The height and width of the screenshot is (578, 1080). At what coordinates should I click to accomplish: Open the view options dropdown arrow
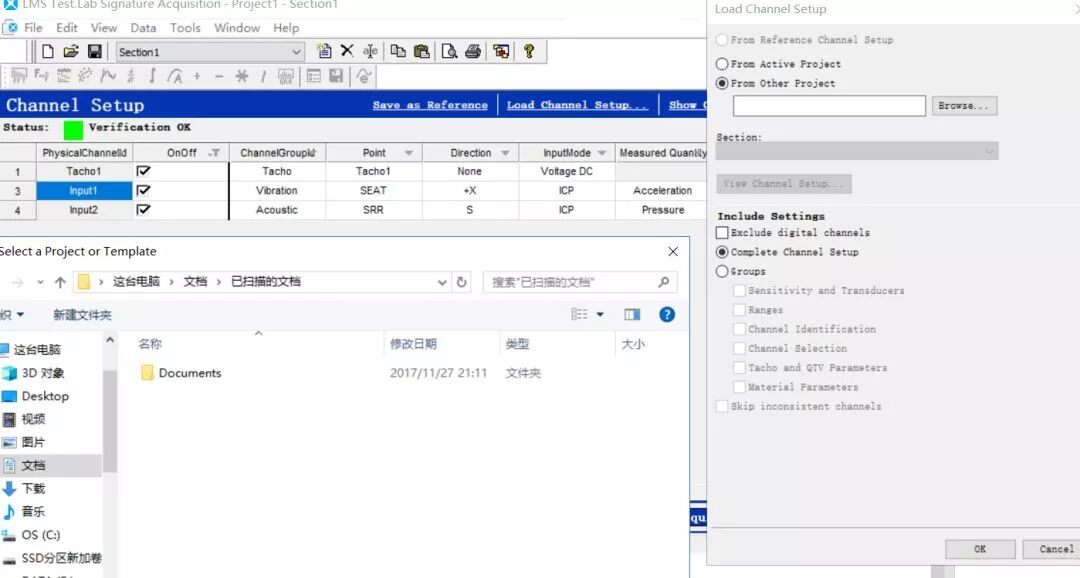coord(600,314)
